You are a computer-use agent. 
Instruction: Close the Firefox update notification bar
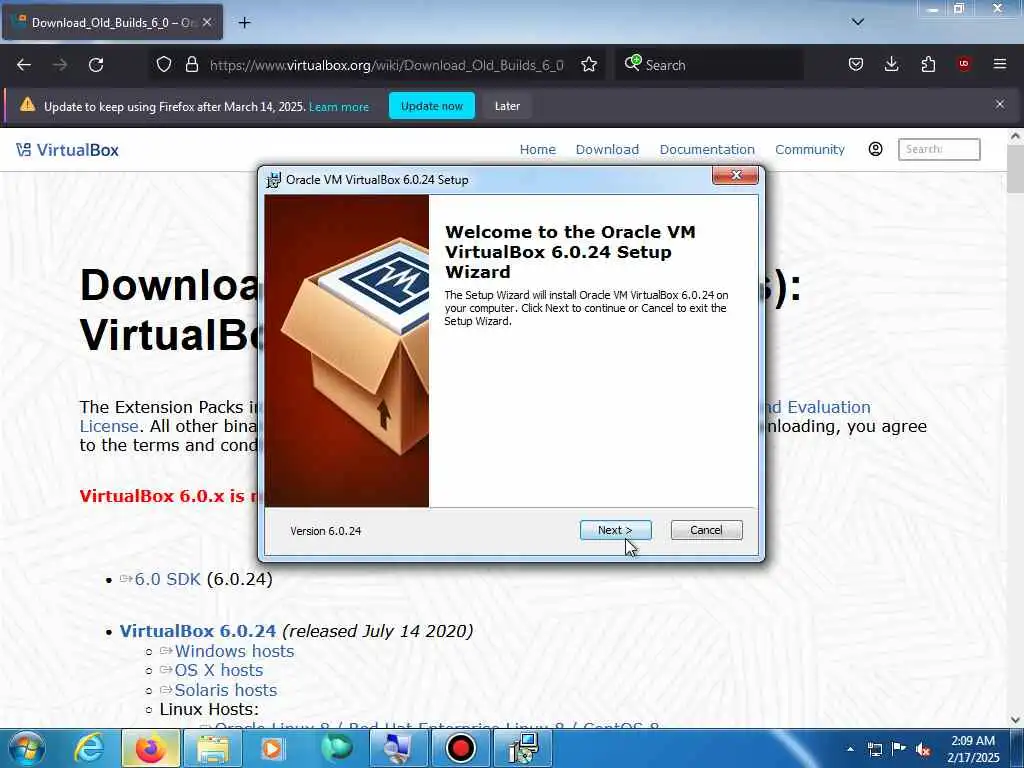click(x=1000, y=104)
